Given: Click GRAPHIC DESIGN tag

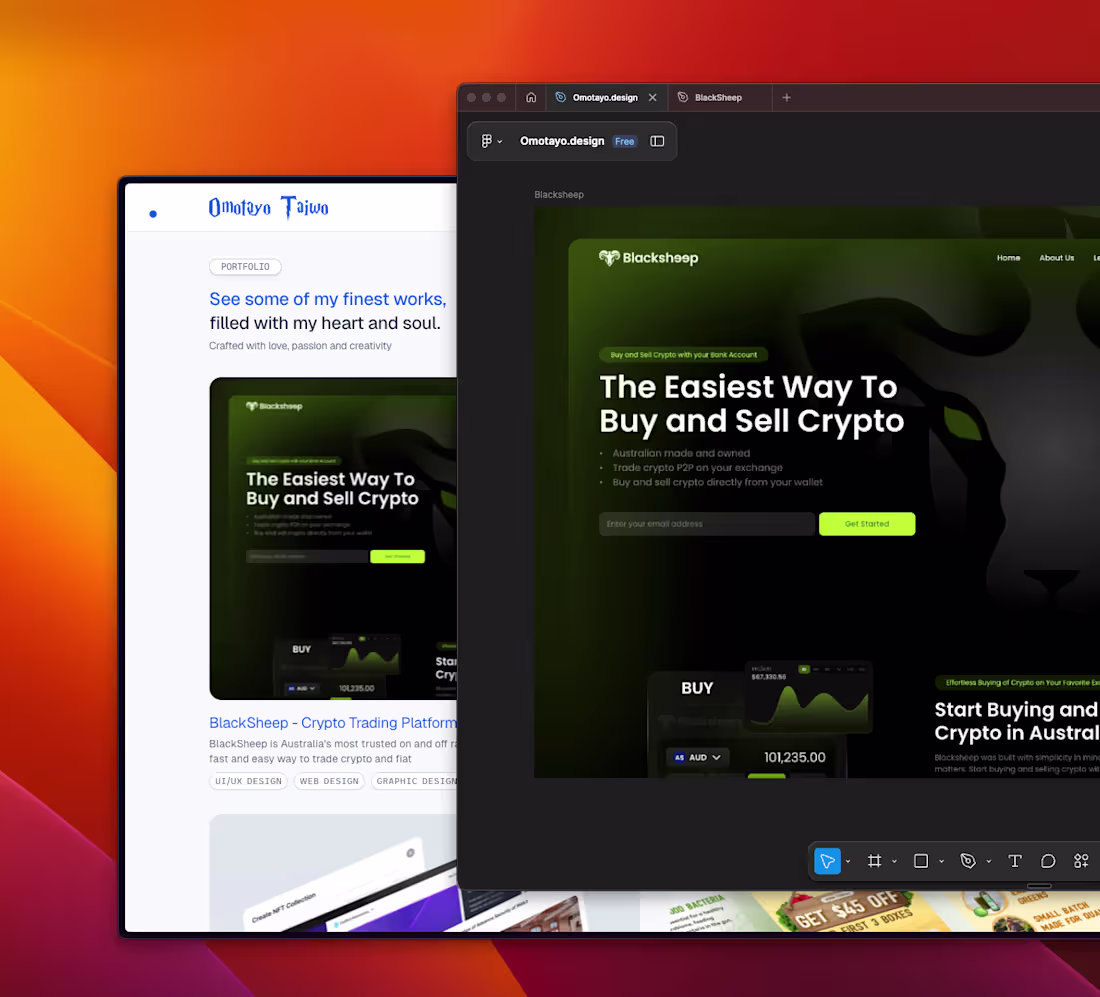Looking at the screenshot, I should tap(415, 781).
